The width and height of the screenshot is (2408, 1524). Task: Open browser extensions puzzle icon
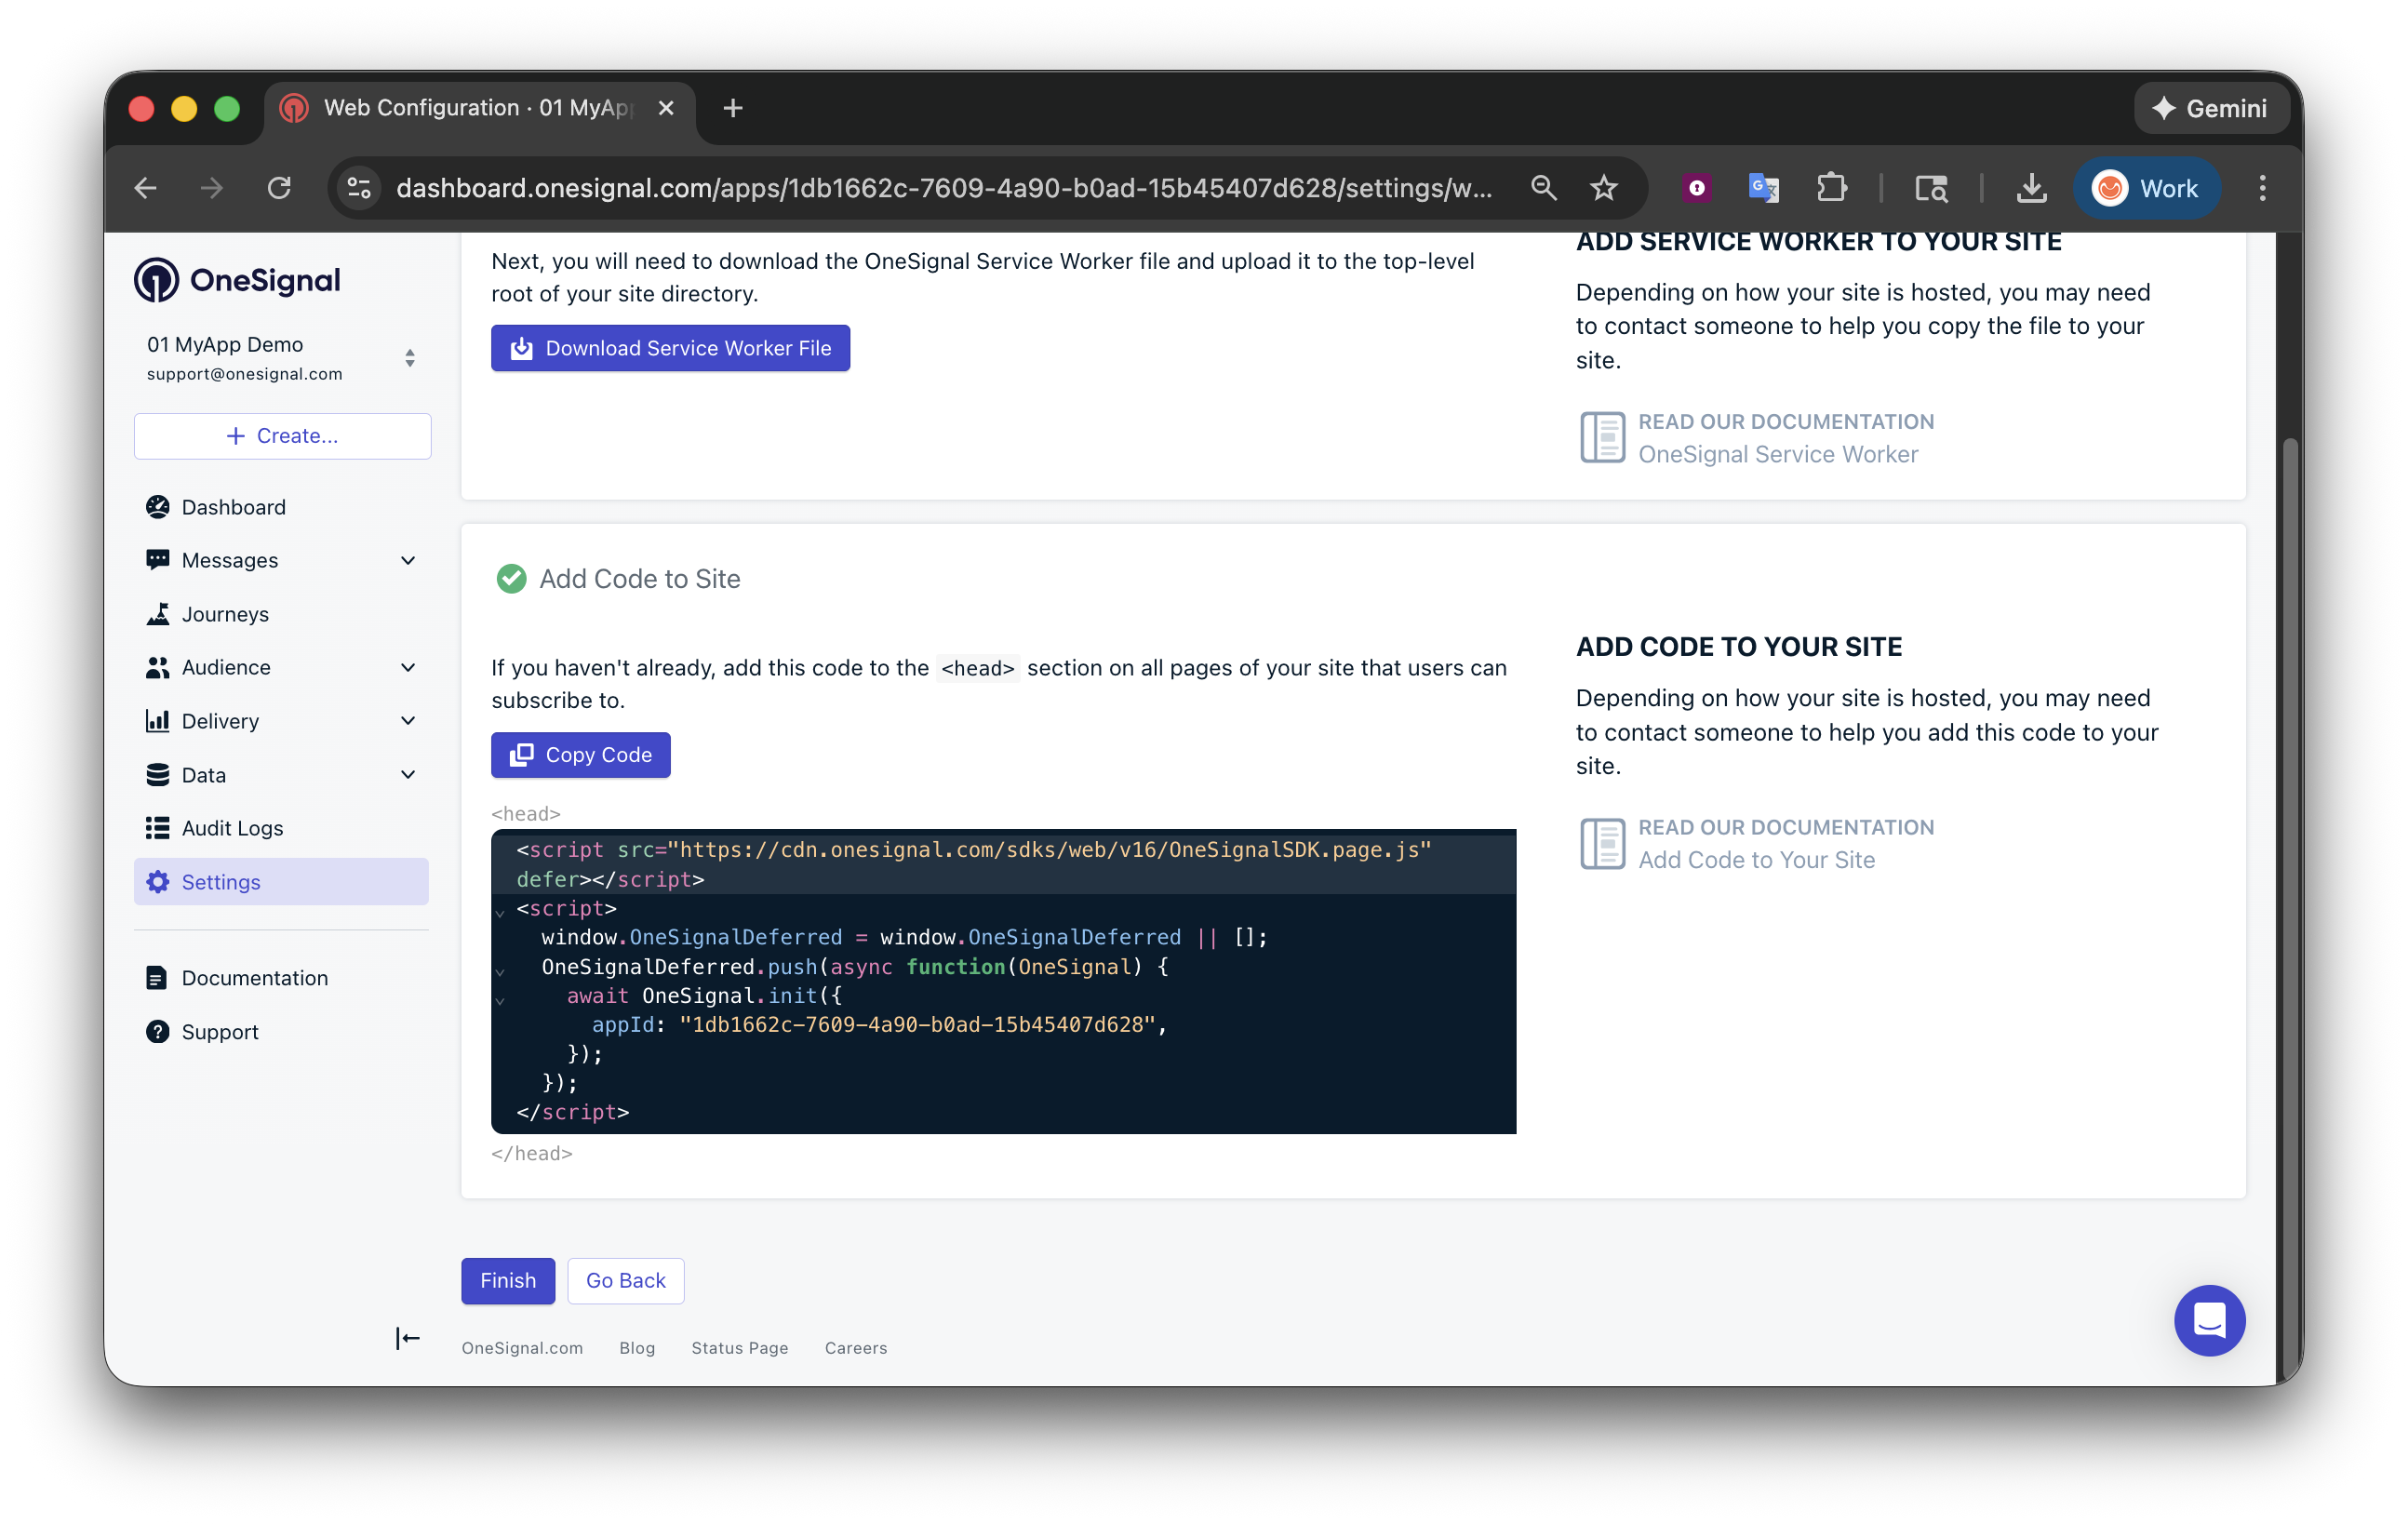[x=1831, y=188]
